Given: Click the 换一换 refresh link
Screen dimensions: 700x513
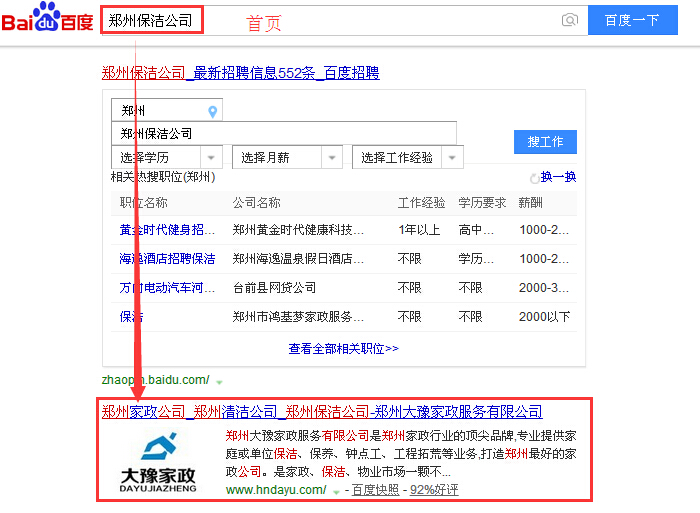Looking at the screenshot, I should (x=558, y=177).
